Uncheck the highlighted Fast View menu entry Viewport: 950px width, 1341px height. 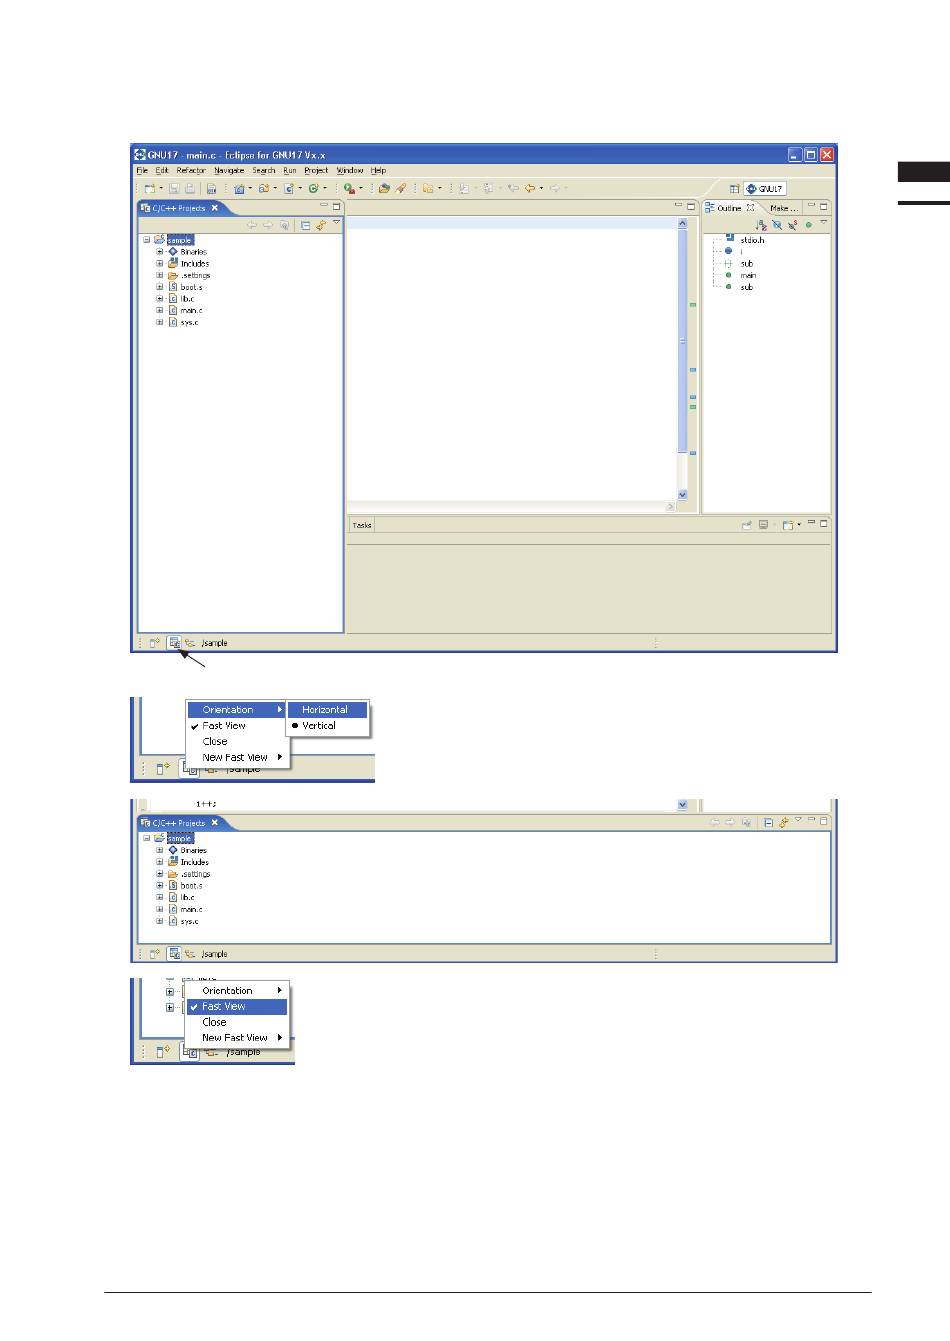(x=224, y=1007)
